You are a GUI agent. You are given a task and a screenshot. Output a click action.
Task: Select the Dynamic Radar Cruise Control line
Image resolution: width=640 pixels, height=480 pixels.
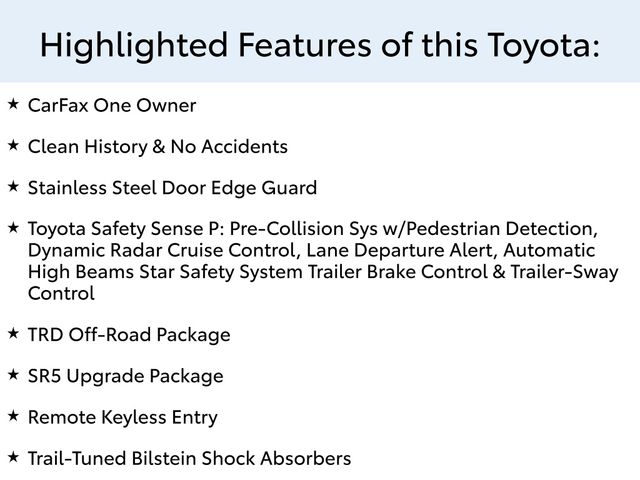pyautogui.click(x=311, y=250)
